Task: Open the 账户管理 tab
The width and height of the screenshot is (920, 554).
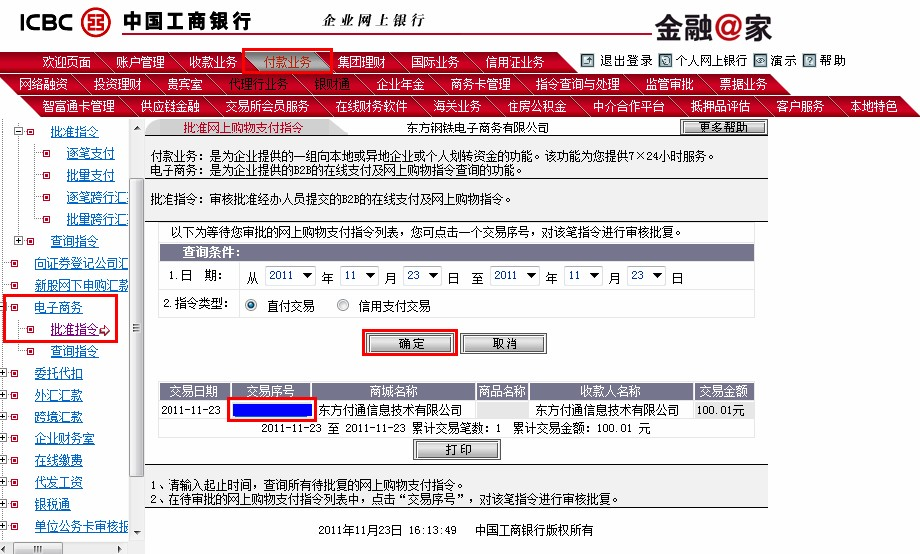Action: [140, 62]
